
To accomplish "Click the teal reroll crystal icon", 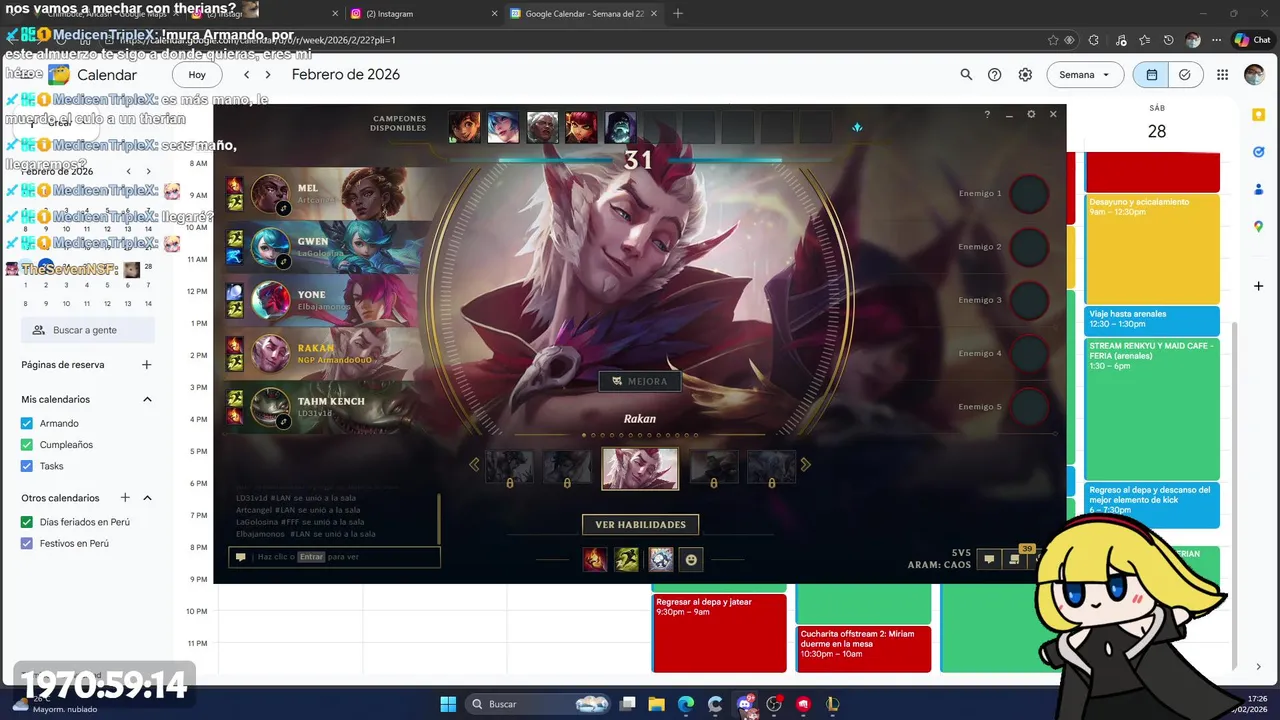I will [857, 127].
